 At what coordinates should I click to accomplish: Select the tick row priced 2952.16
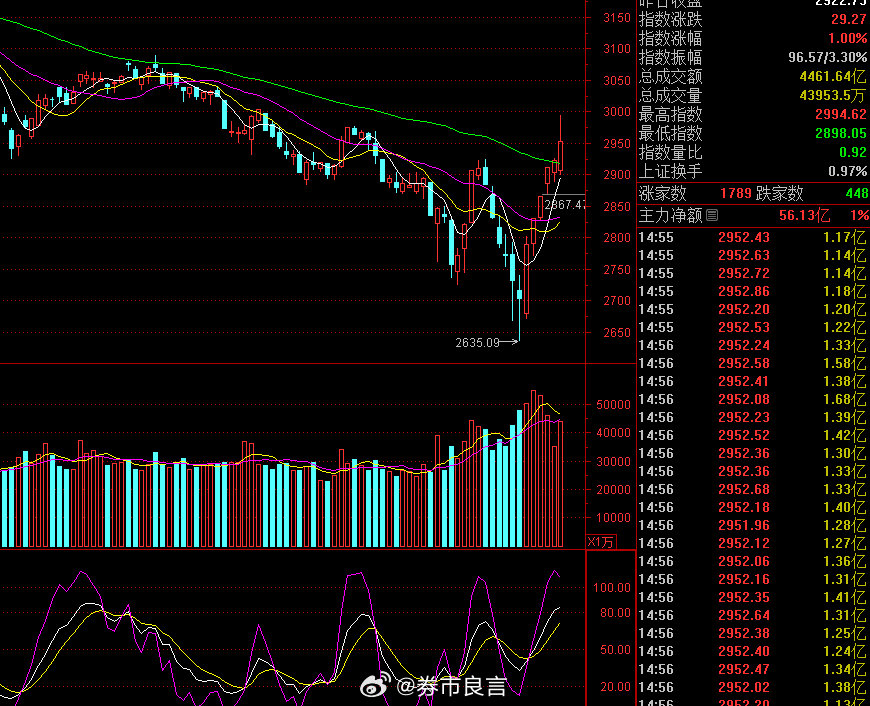pyautogui.click(x=753, y=579)
